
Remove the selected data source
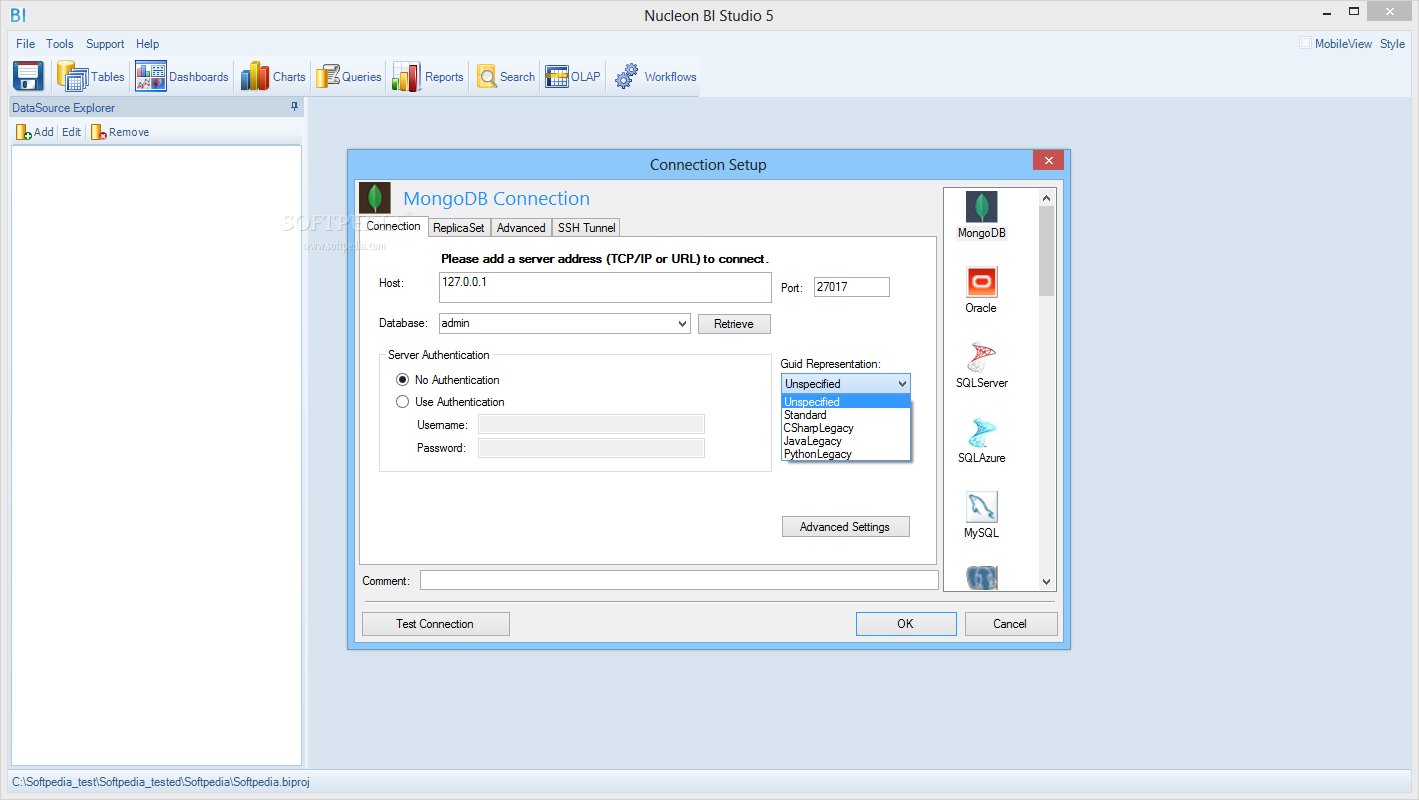120,132
